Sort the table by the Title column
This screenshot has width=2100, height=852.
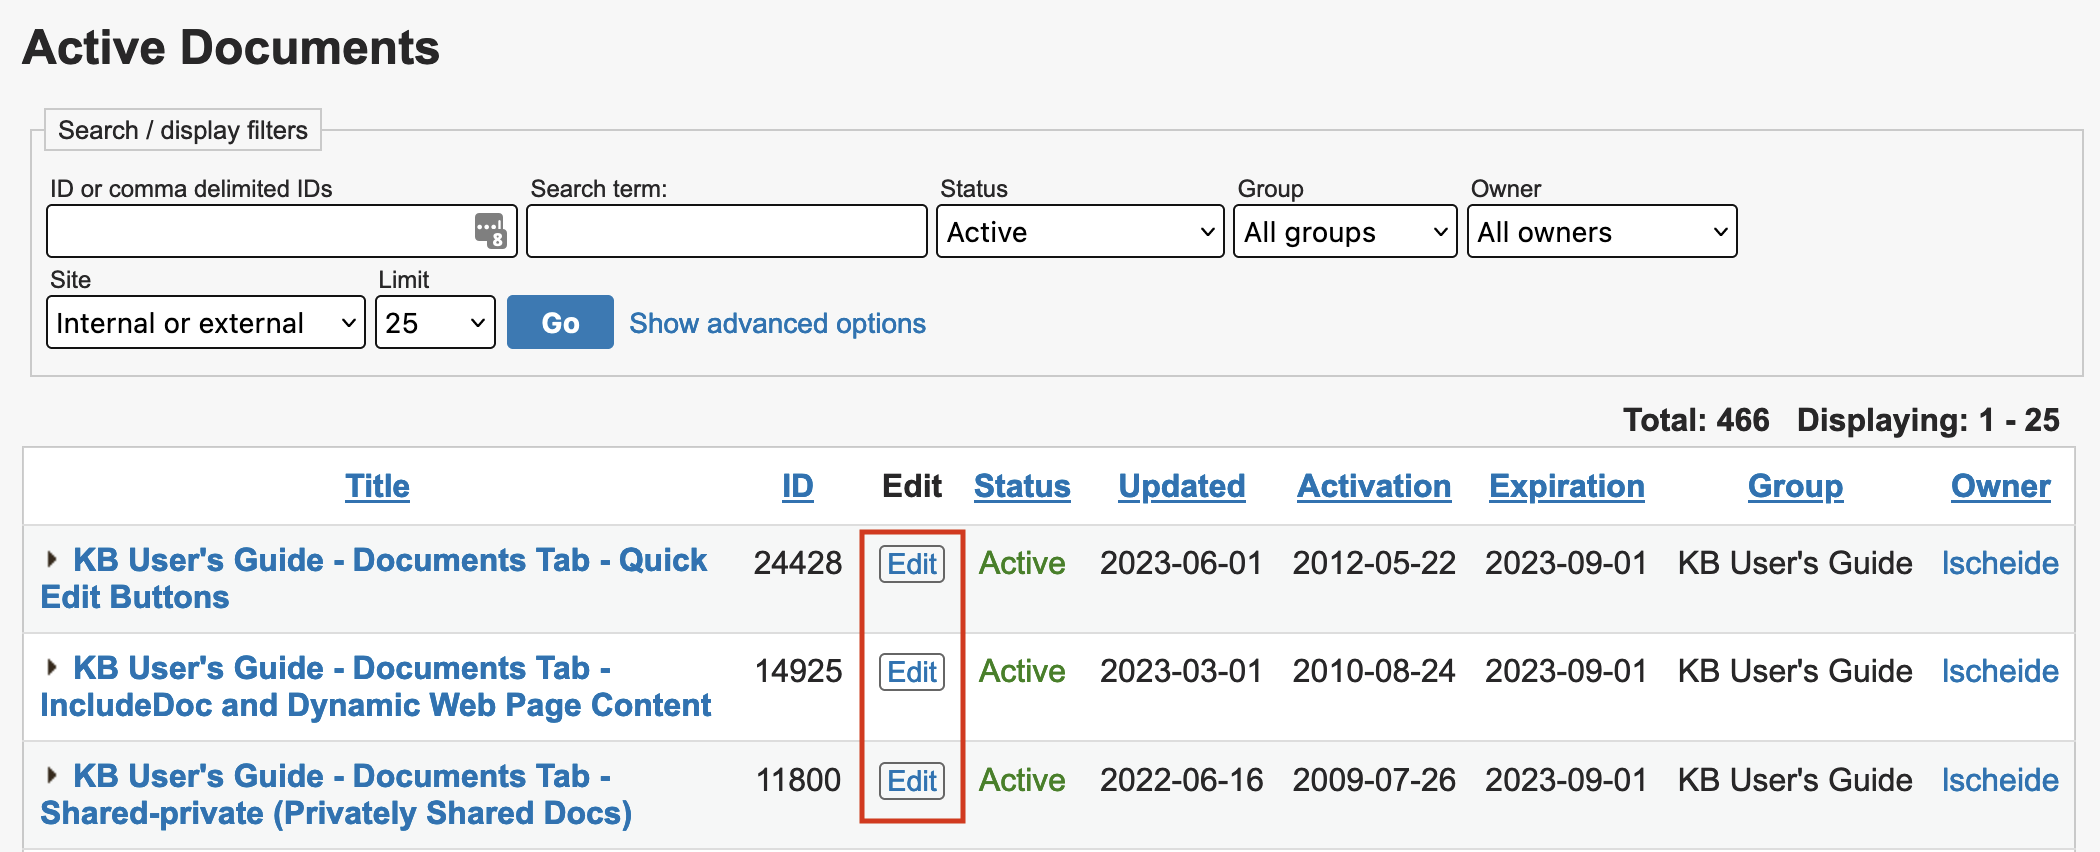(377, 486)
